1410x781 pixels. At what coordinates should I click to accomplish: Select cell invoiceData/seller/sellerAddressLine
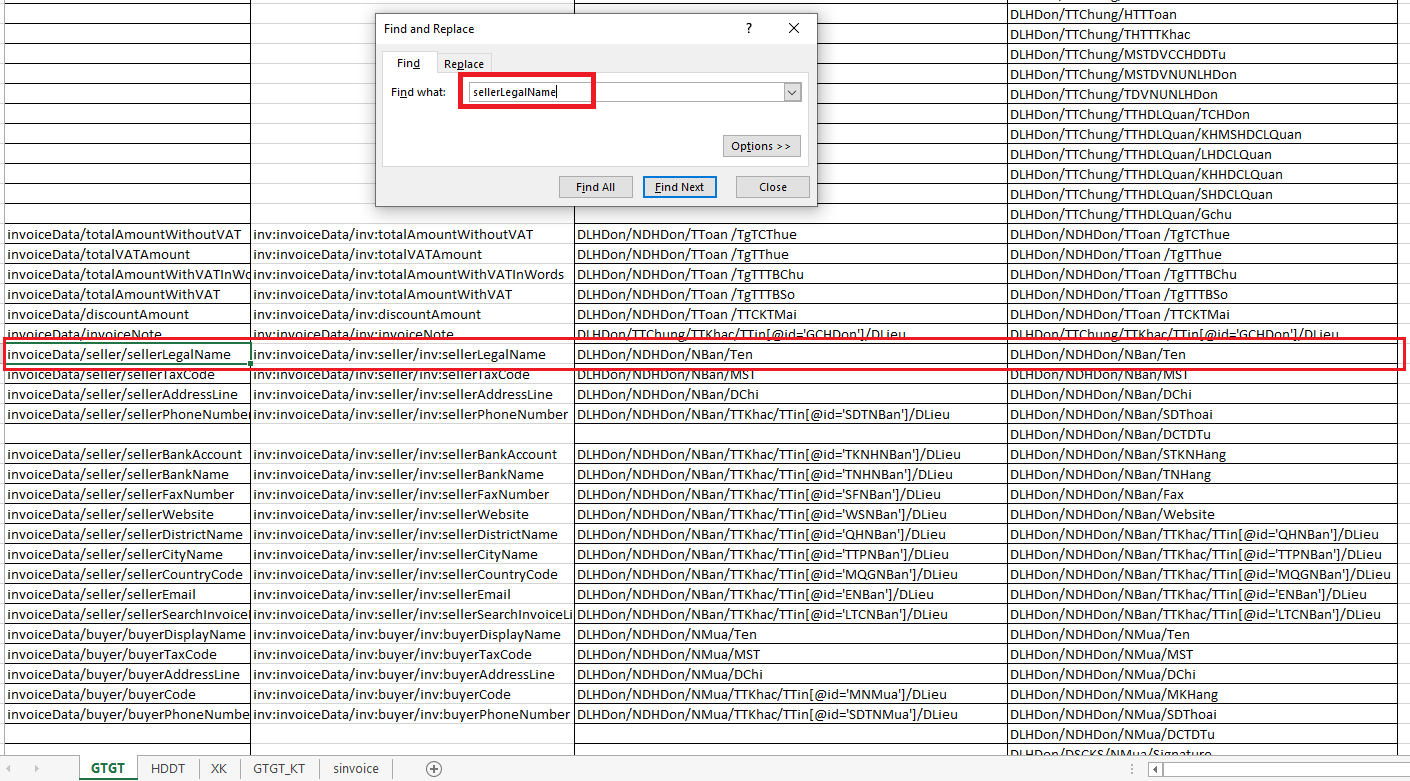tap(127, 394)
